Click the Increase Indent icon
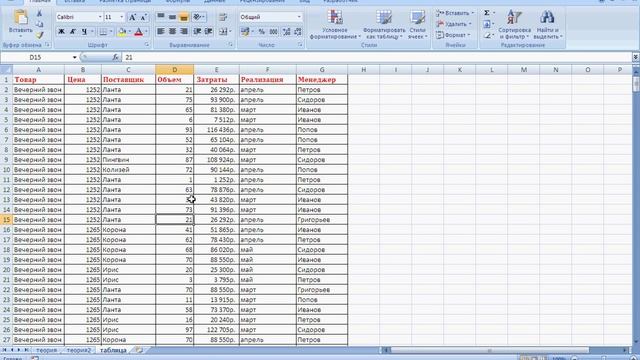This screenshot has width=640, height=360. 209,31
